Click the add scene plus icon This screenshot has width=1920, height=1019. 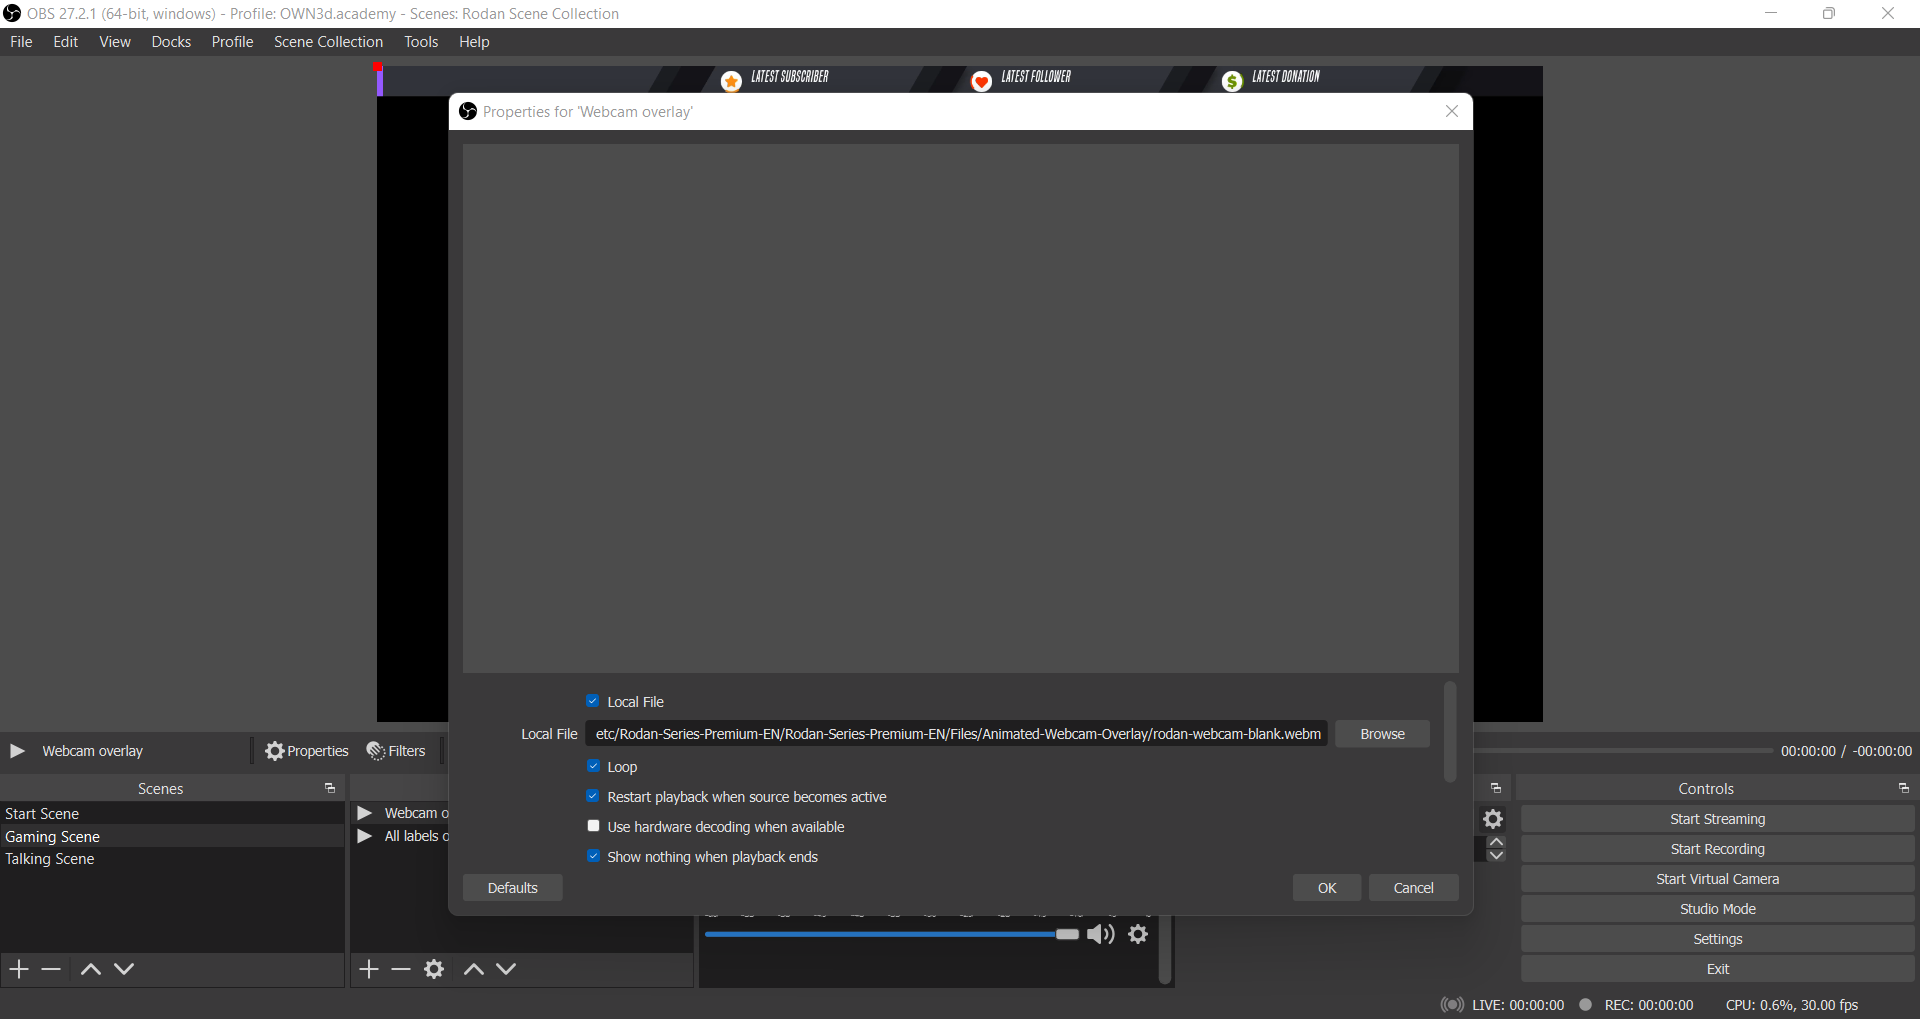[x=19, y=969]
